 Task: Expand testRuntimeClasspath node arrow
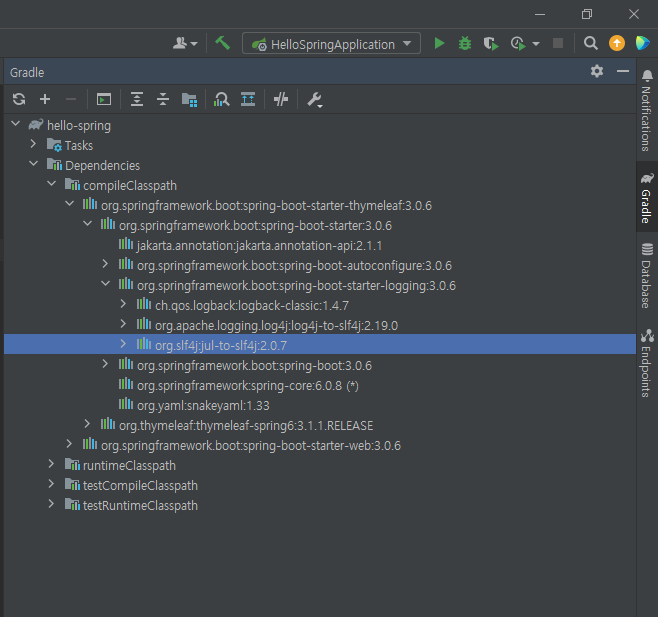pyautogui.click(x=51, y=504)
